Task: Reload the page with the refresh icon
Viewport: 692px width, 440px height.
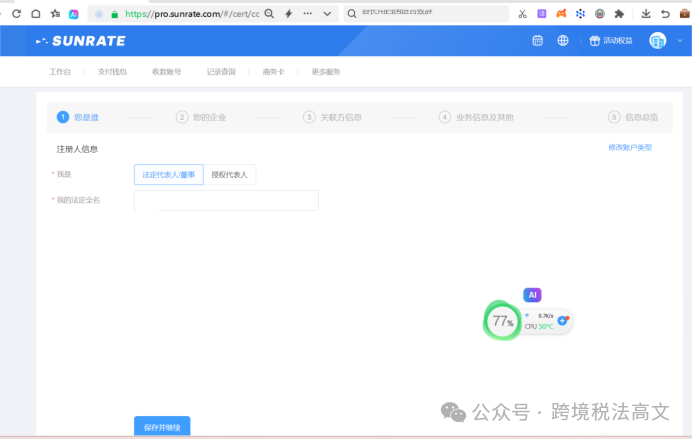Action: (x=16, y=14)
